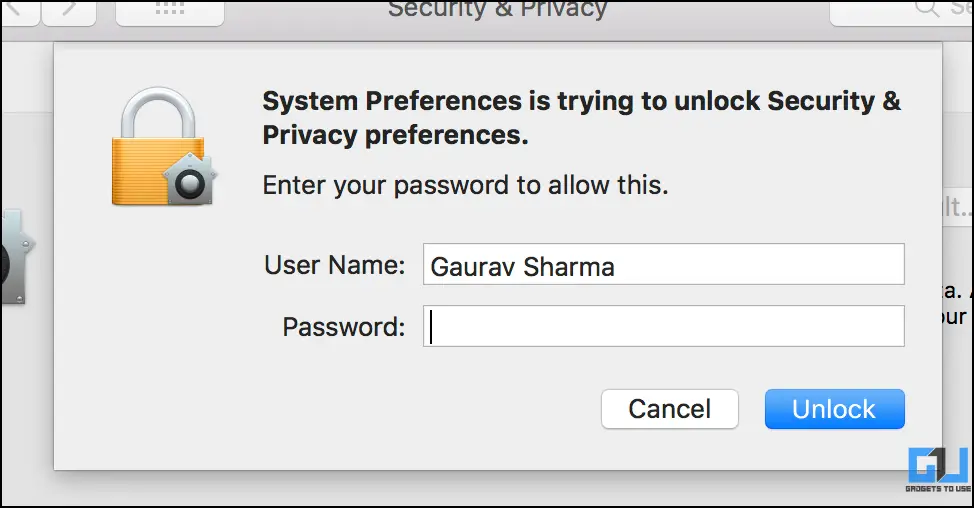Click the "Password:" label
Screen dimensions: 974x508
tap(344, 327)
